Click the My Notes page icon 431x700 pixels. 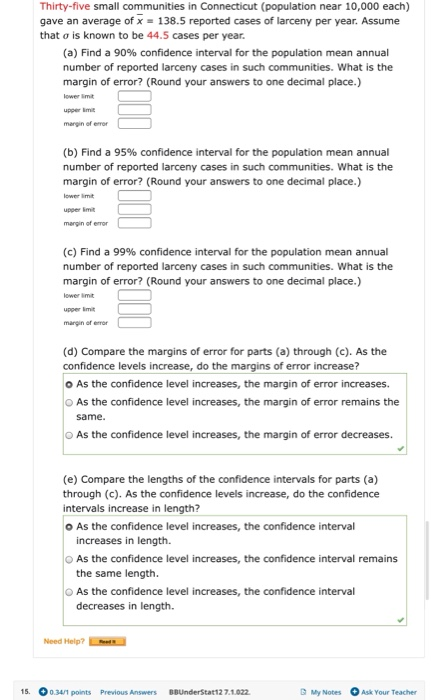(304, 692)
